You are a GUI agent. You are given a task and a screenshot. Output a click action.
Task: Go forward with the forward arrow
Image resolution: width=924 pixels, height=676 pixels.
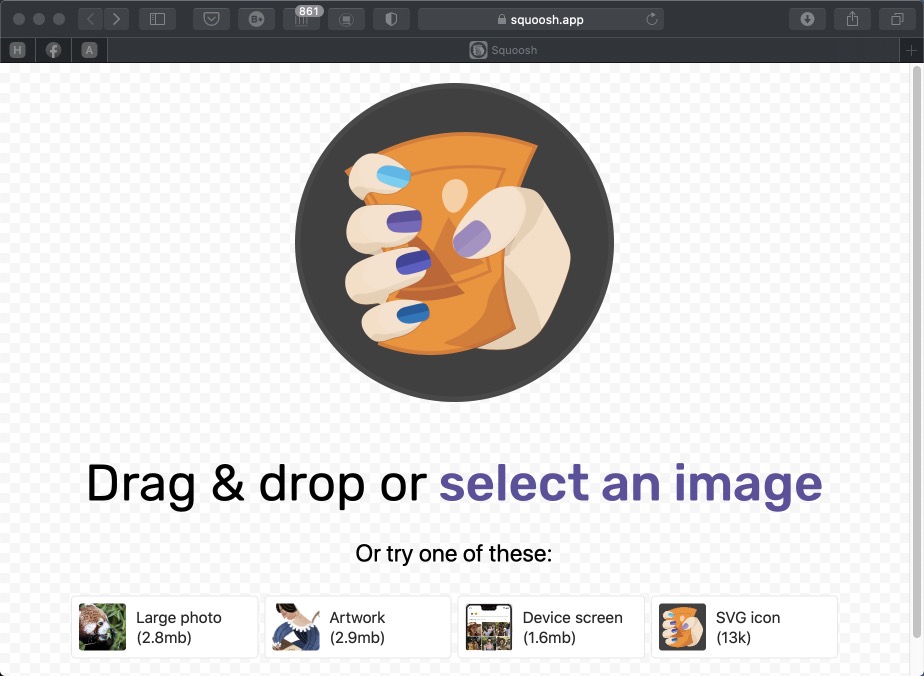click(x=116, y=19)
